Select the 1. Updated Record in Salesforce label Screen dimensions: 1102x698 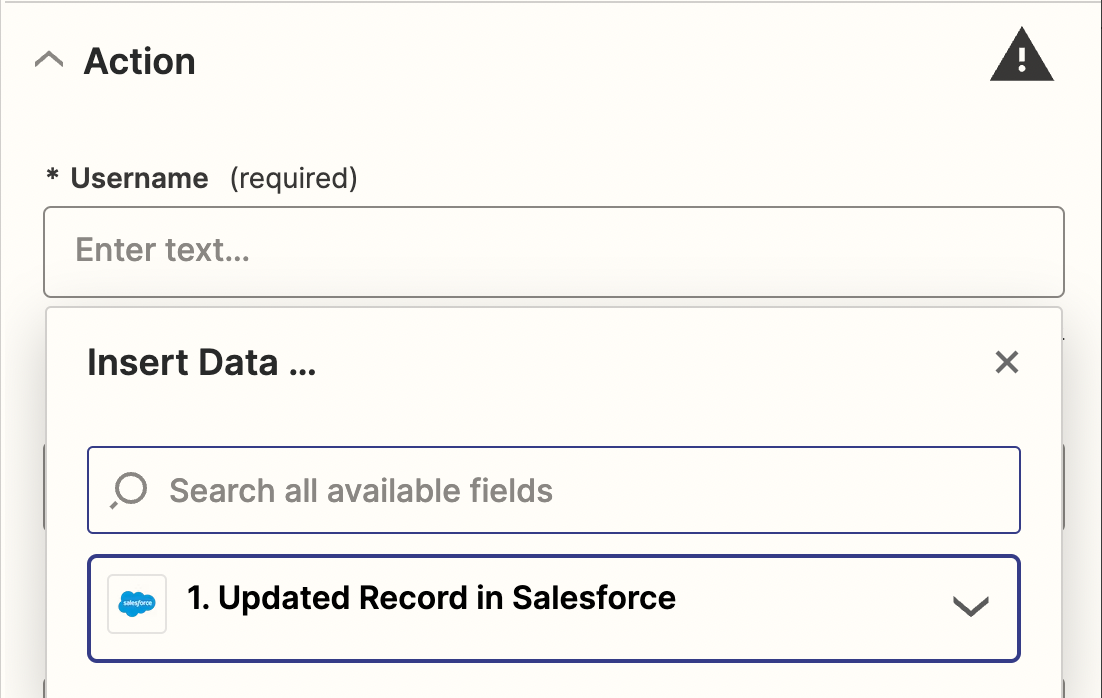(432, 598)
